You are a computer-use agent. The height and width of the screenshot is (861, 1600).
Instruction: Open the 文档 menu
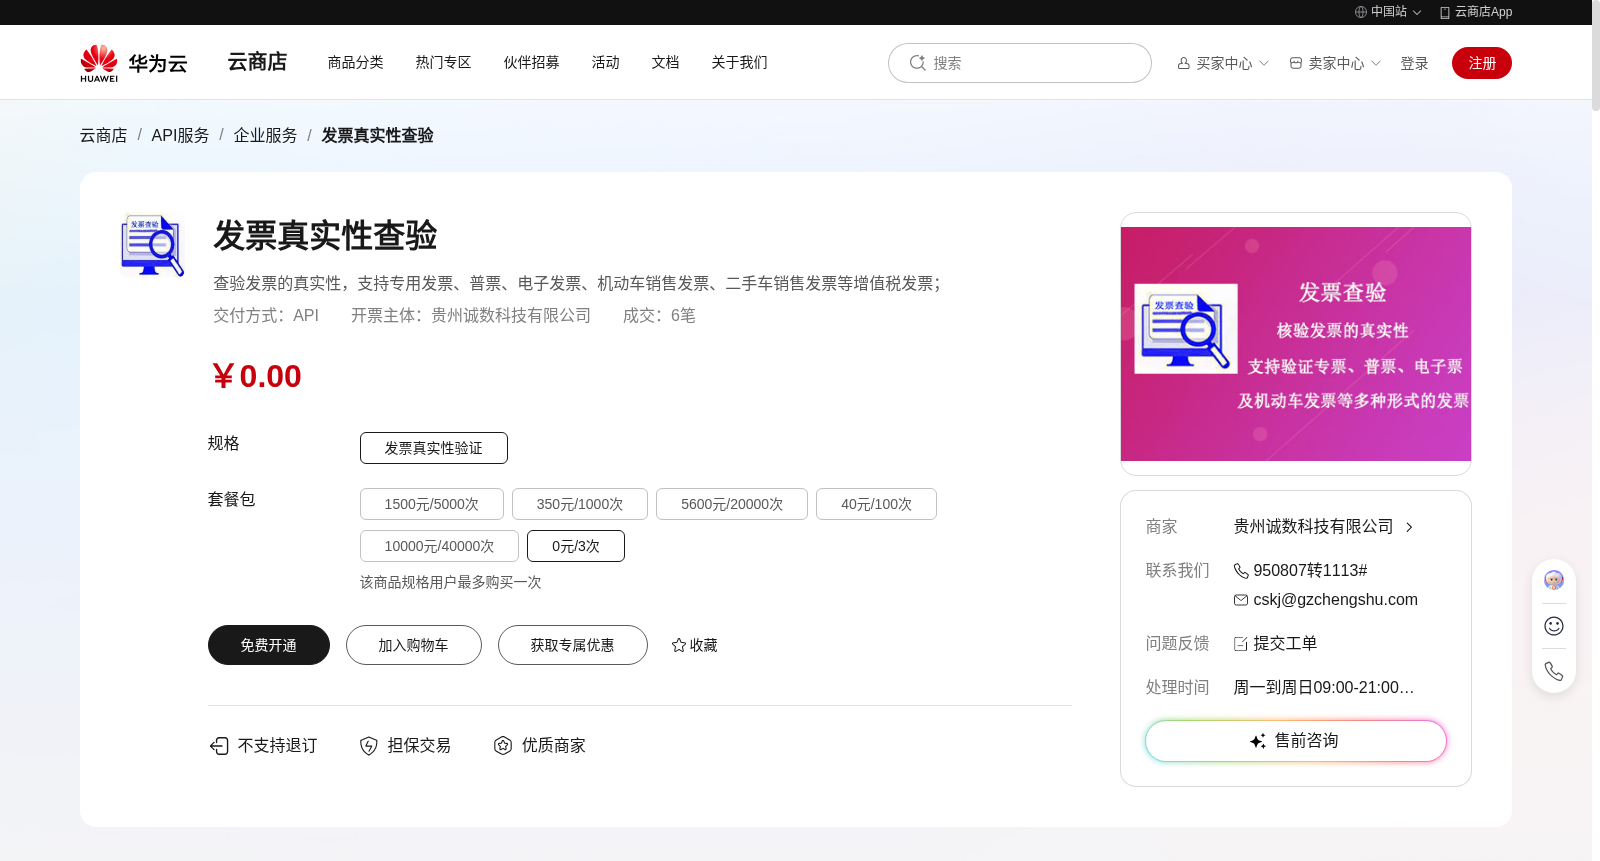(x=666, y=62)
